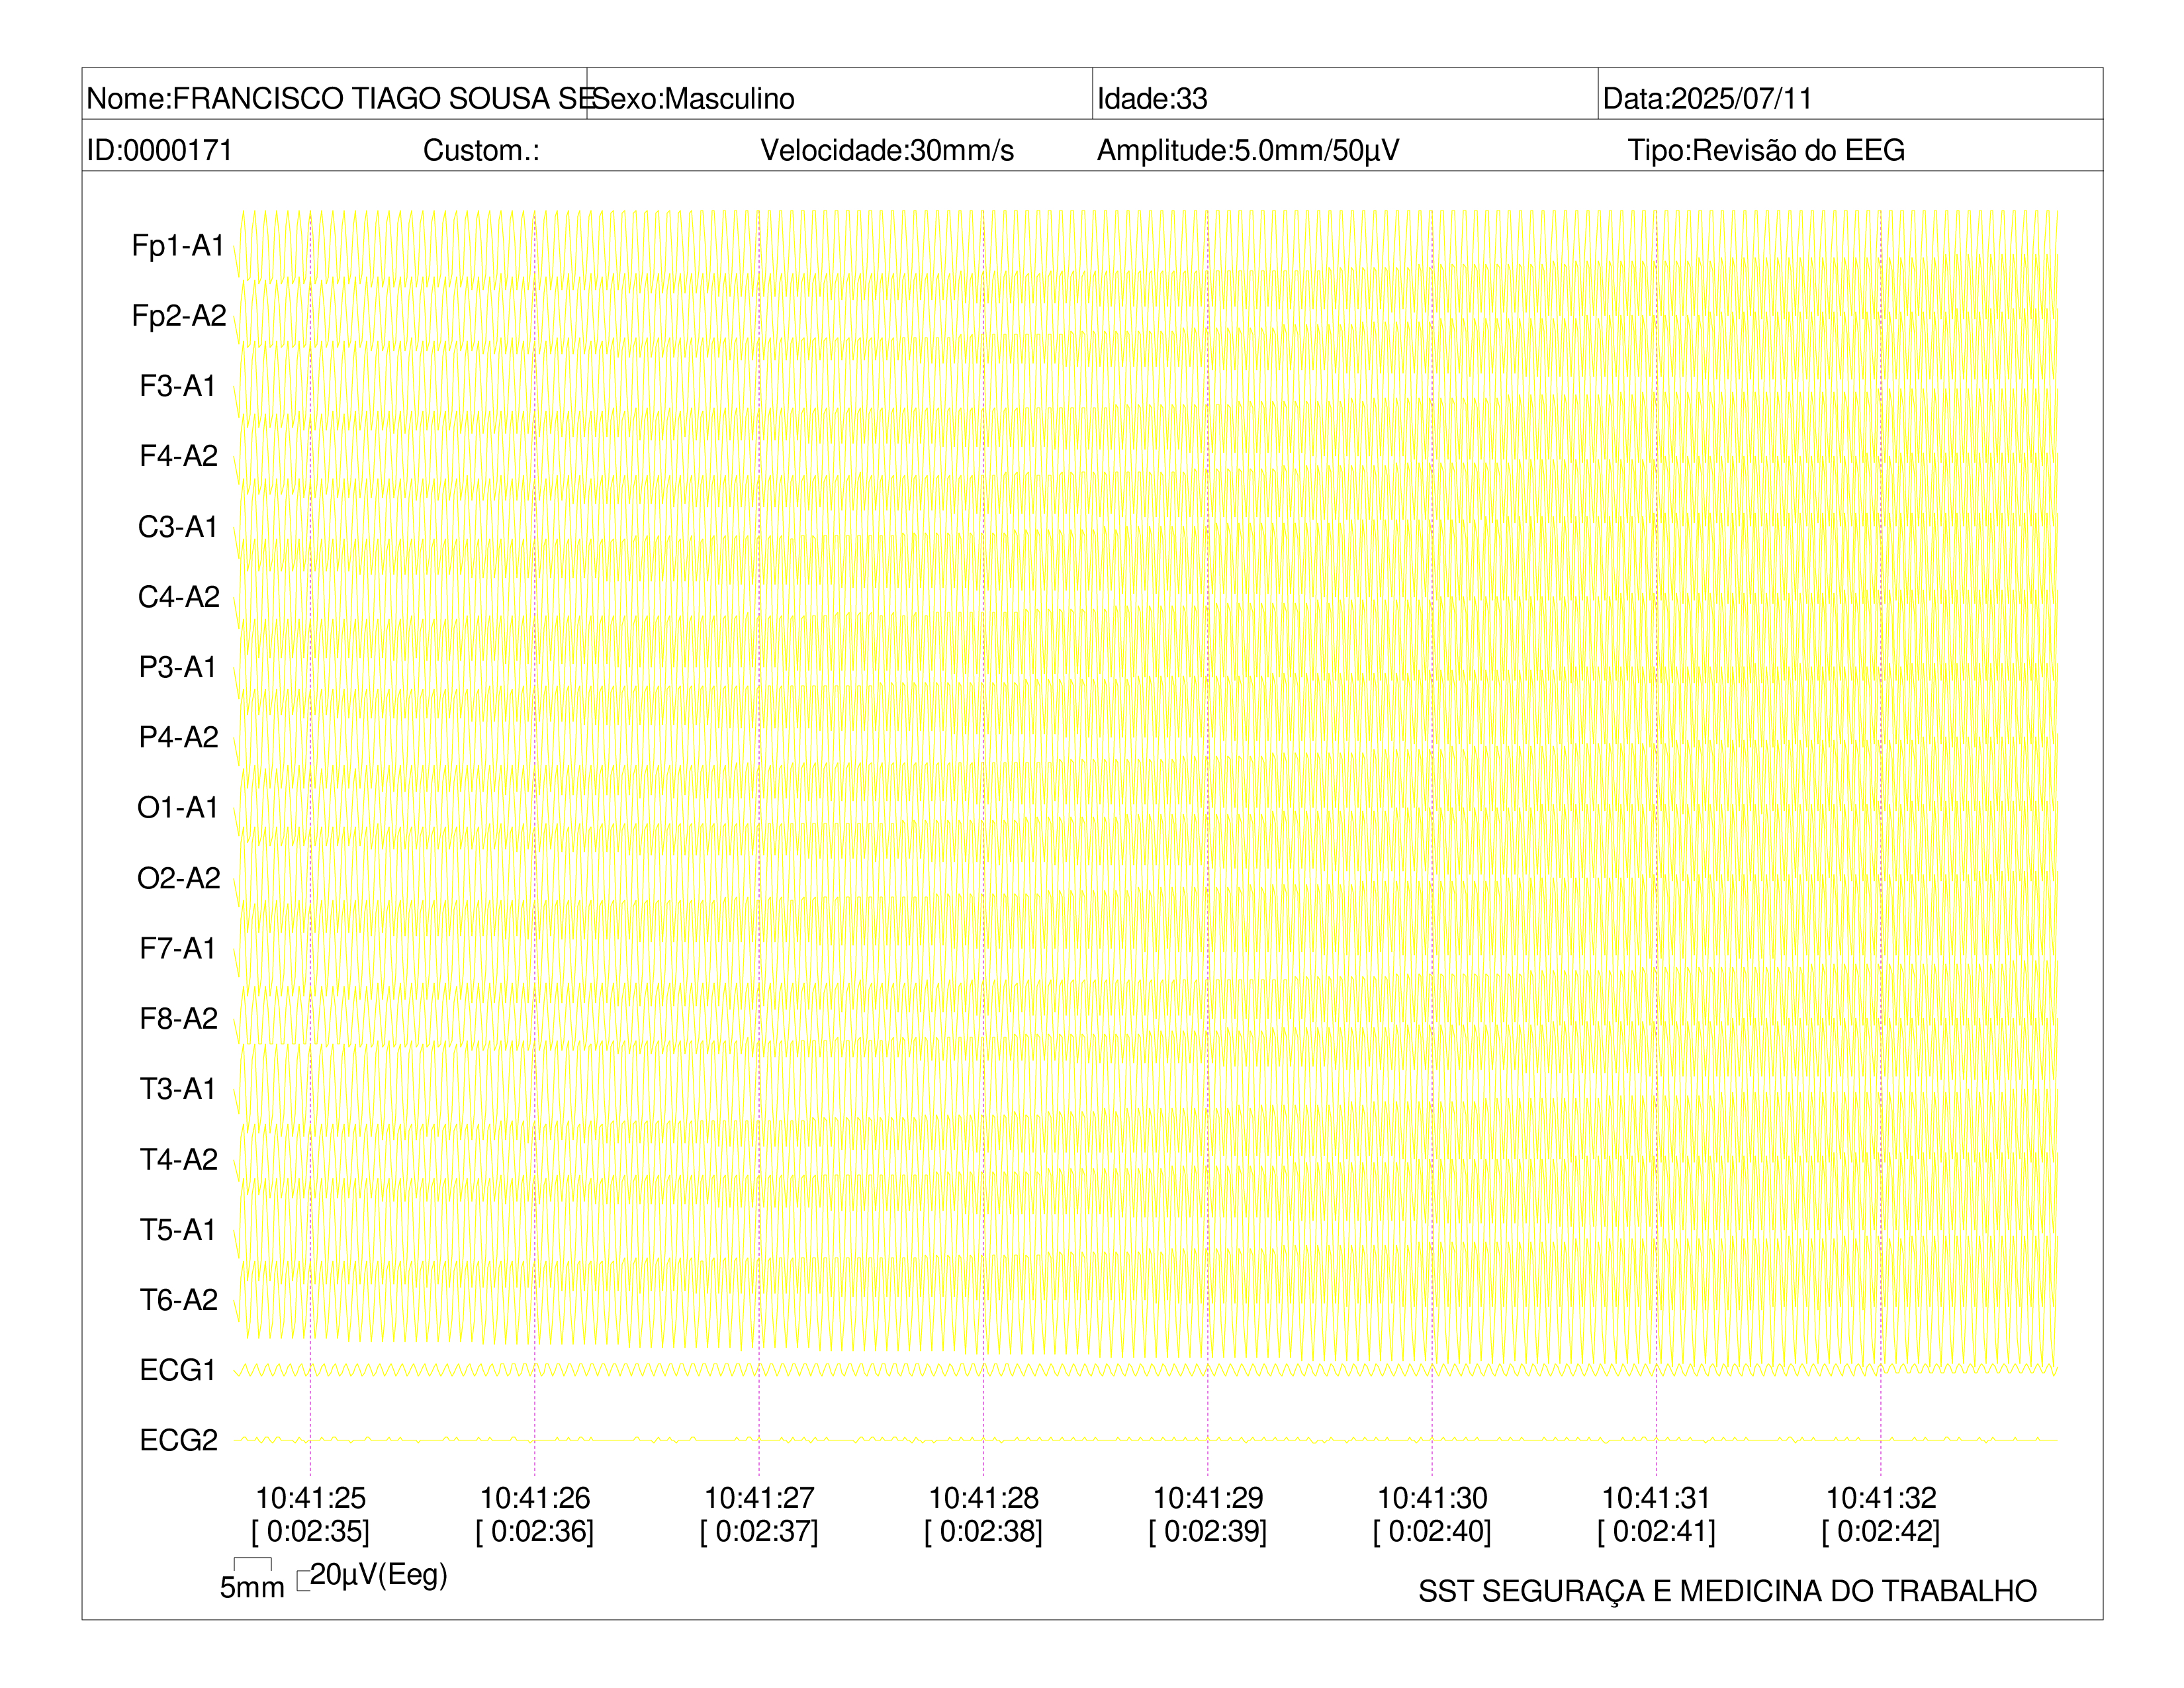The width and height of the screenshot is (2184, 1688).
Task: Click the elapsed time [ 0:02:35]
Action: (x=310, y=1531)
